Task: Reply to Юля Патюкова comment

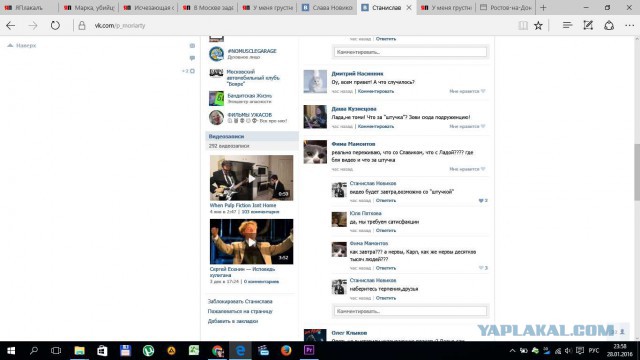Action: point(386,231)
